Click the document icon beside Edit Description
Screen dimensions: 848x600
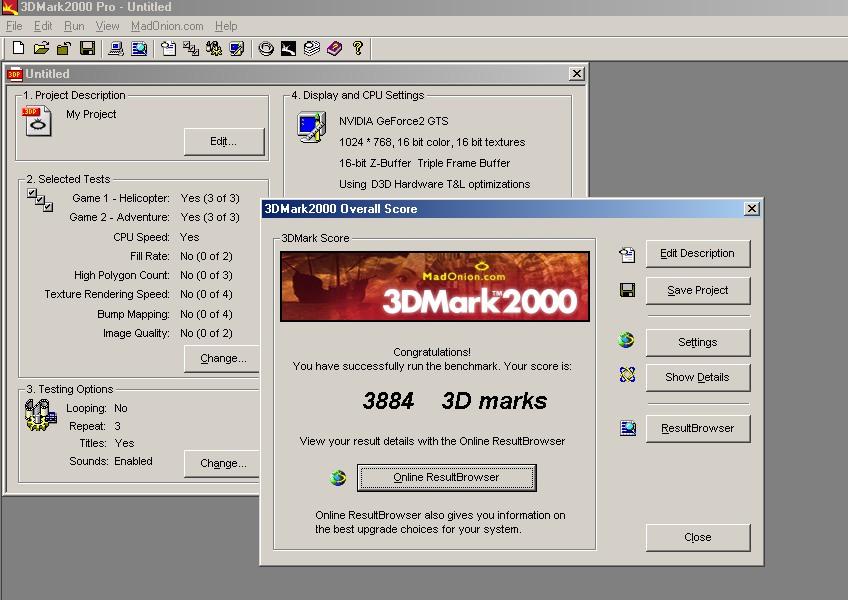(627, 254)
